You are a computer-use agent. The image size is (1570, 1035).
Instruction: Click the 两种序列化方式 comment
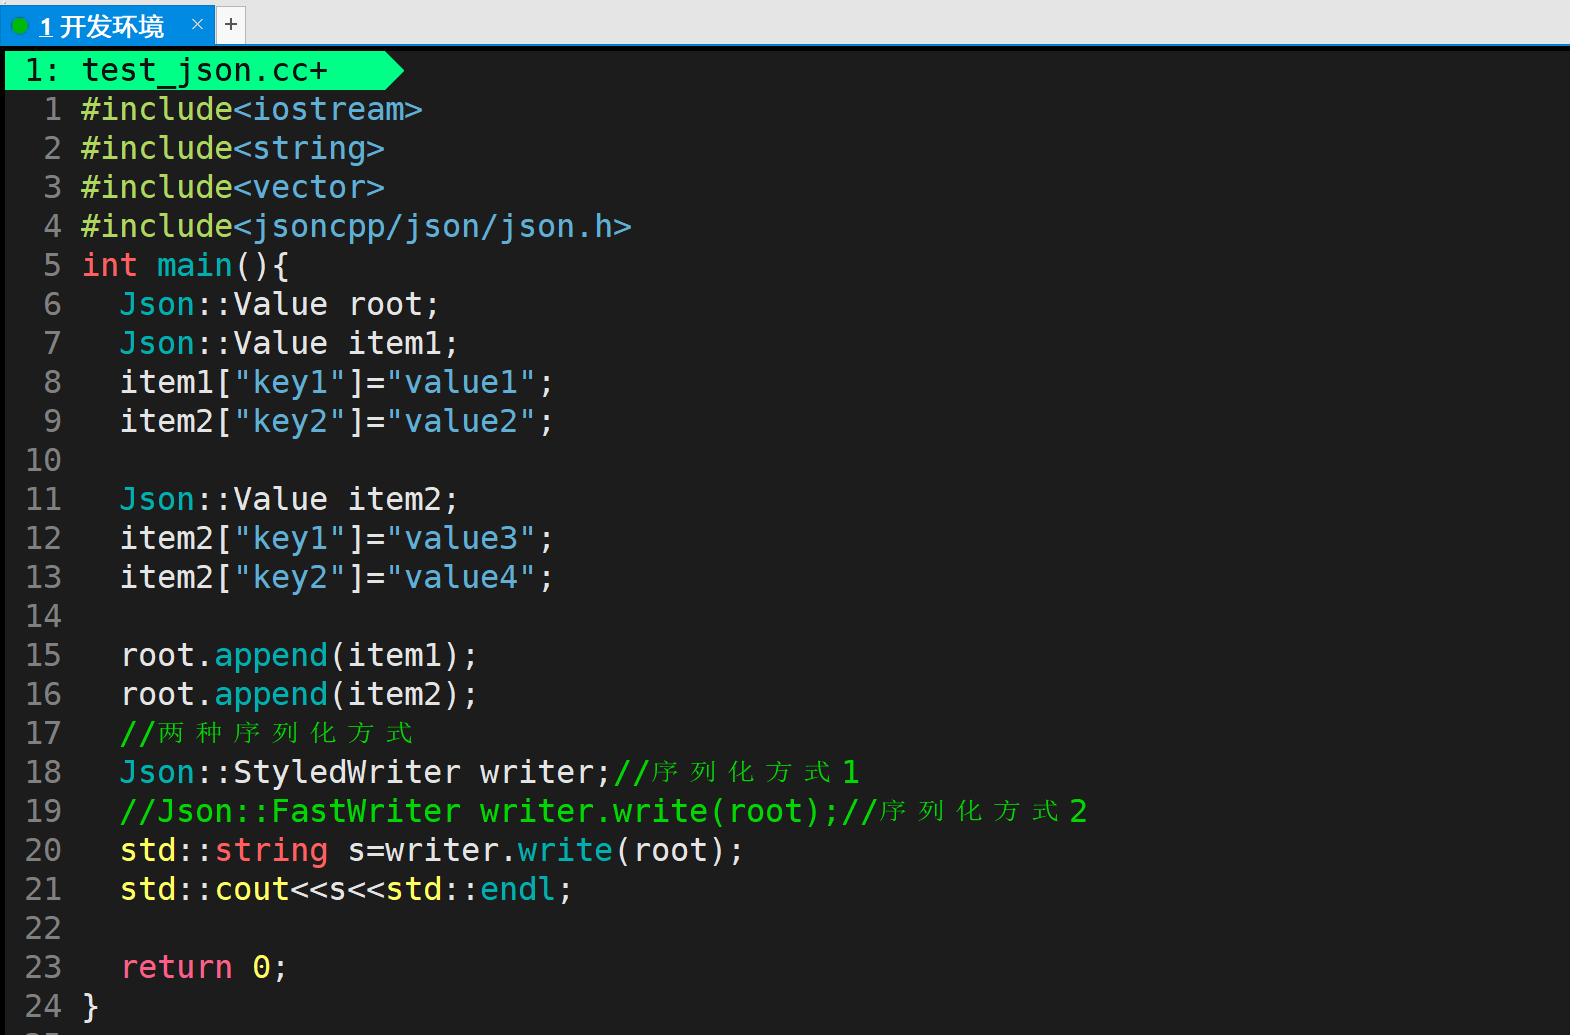click(266, 733)
